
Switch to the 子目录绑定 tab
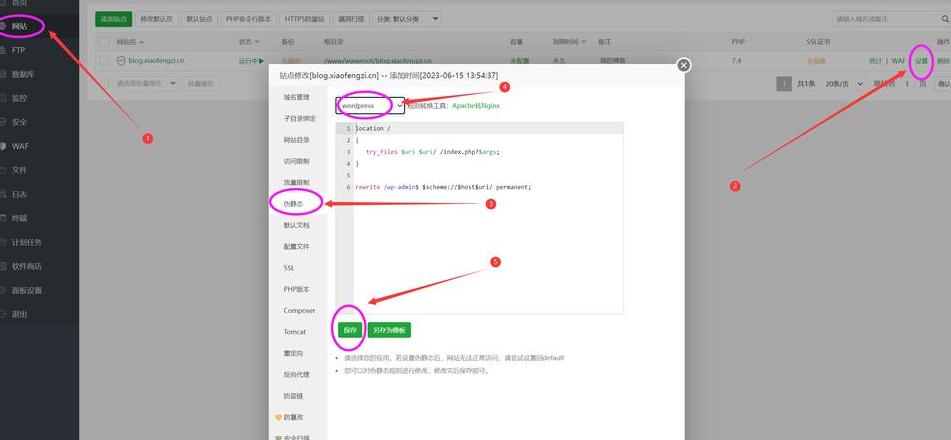299,118
